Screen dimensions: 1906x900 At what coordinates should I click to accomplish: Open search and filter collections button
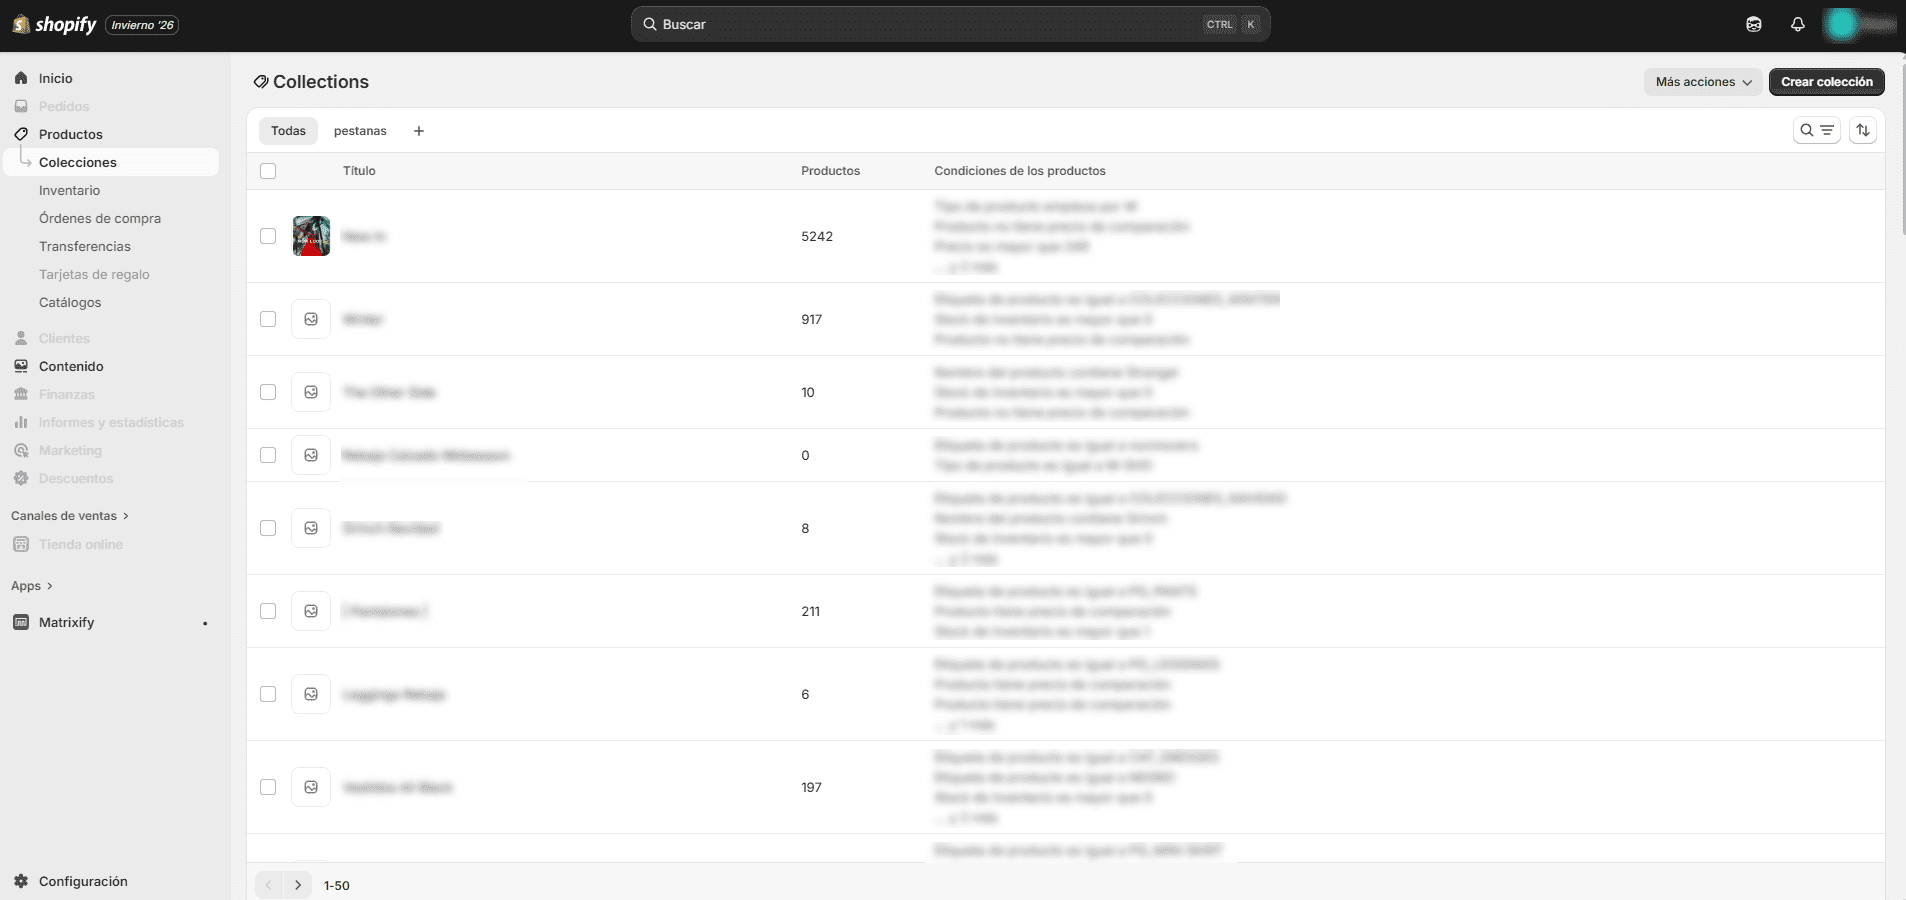1816,130
